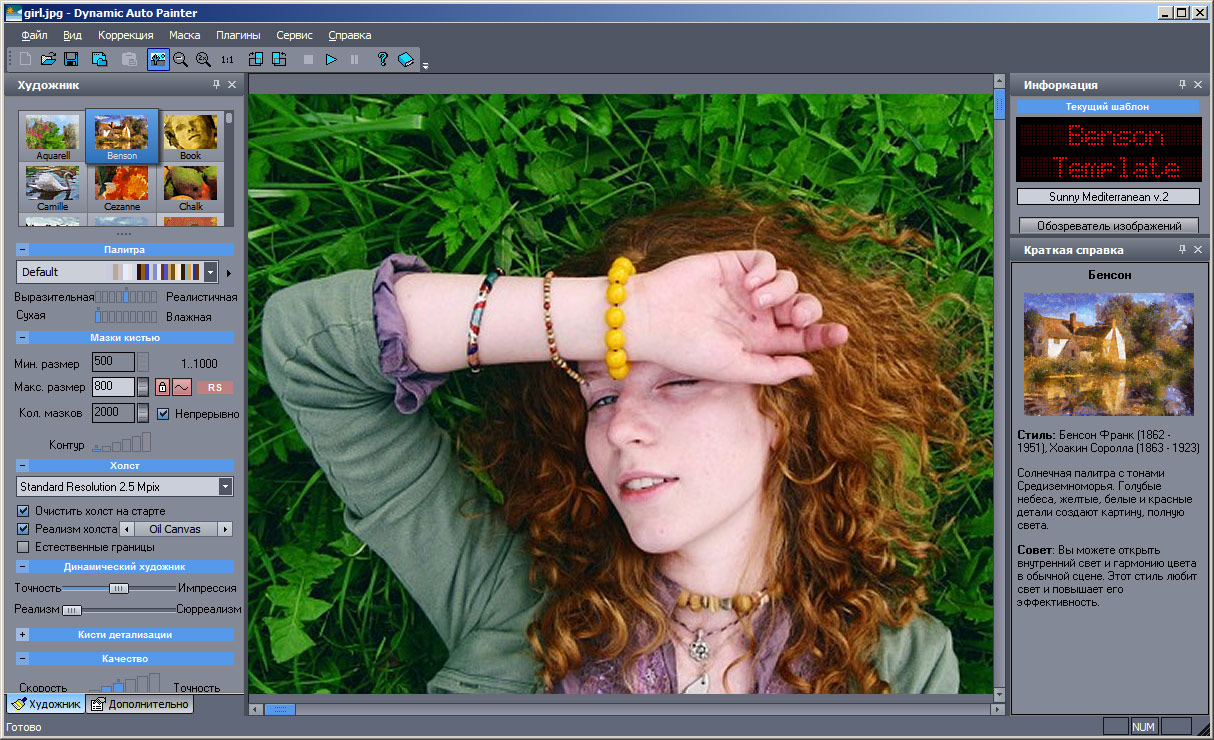The image size is (1214, 740).
Task: Uncheck Очистить холст на старте
Action: tap(24, 511)
